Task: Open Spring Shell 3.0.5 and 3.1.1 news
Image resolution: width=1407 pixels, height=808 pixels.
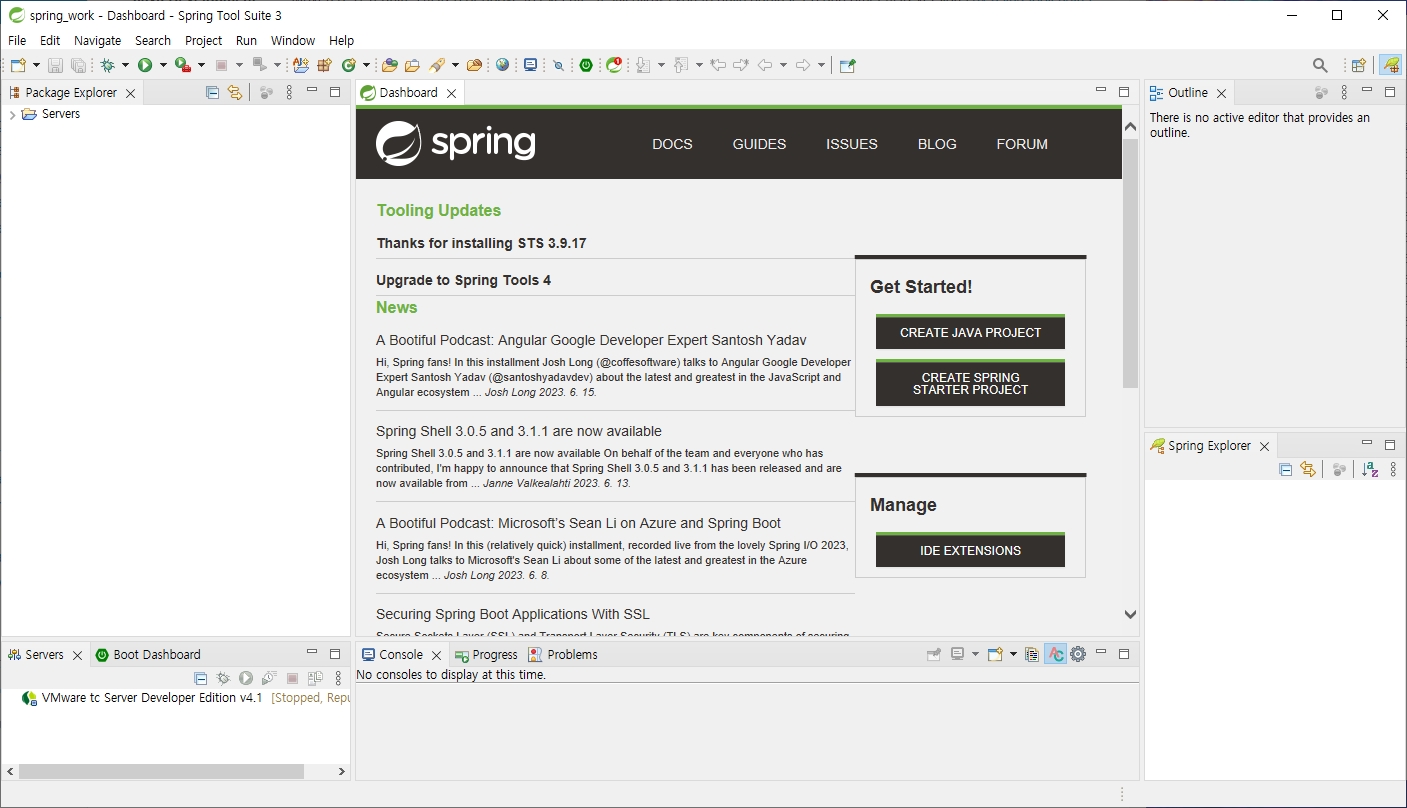Action: [519, 431]
